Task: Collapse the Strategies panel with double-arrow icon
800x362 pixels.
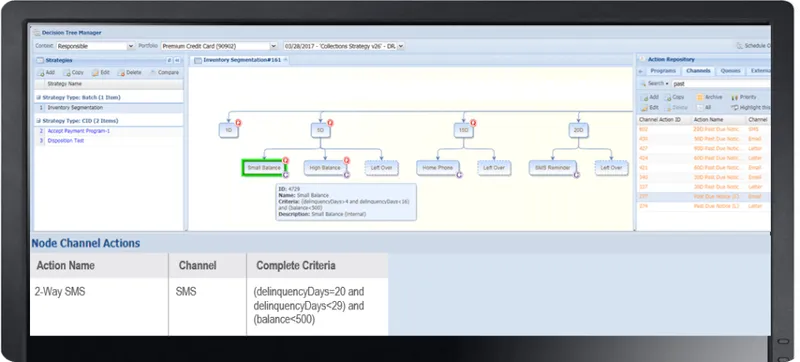Action: click(177, 60)
